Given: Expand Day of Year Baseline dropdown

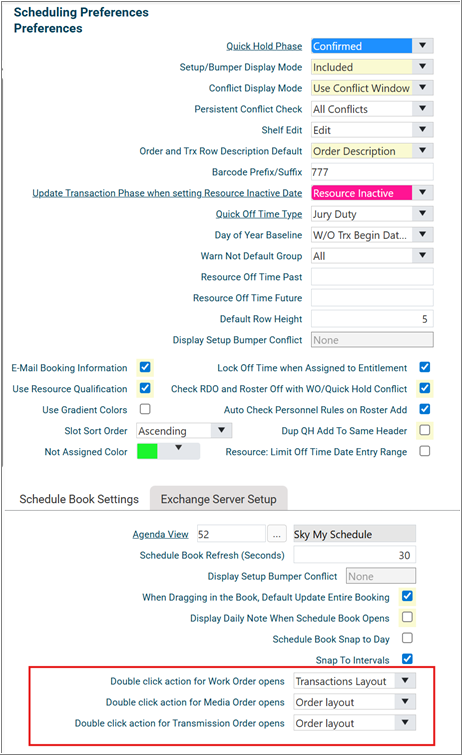Looking at the screenshot, I should [422, 234].
